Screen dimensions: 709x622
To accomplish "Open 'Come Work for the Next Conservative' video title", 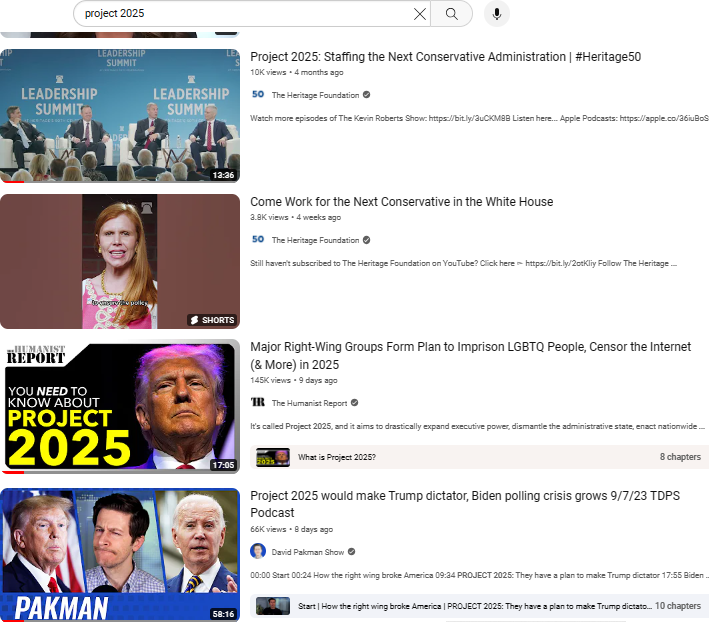I will pyautogui.click(x=402, y=202).
